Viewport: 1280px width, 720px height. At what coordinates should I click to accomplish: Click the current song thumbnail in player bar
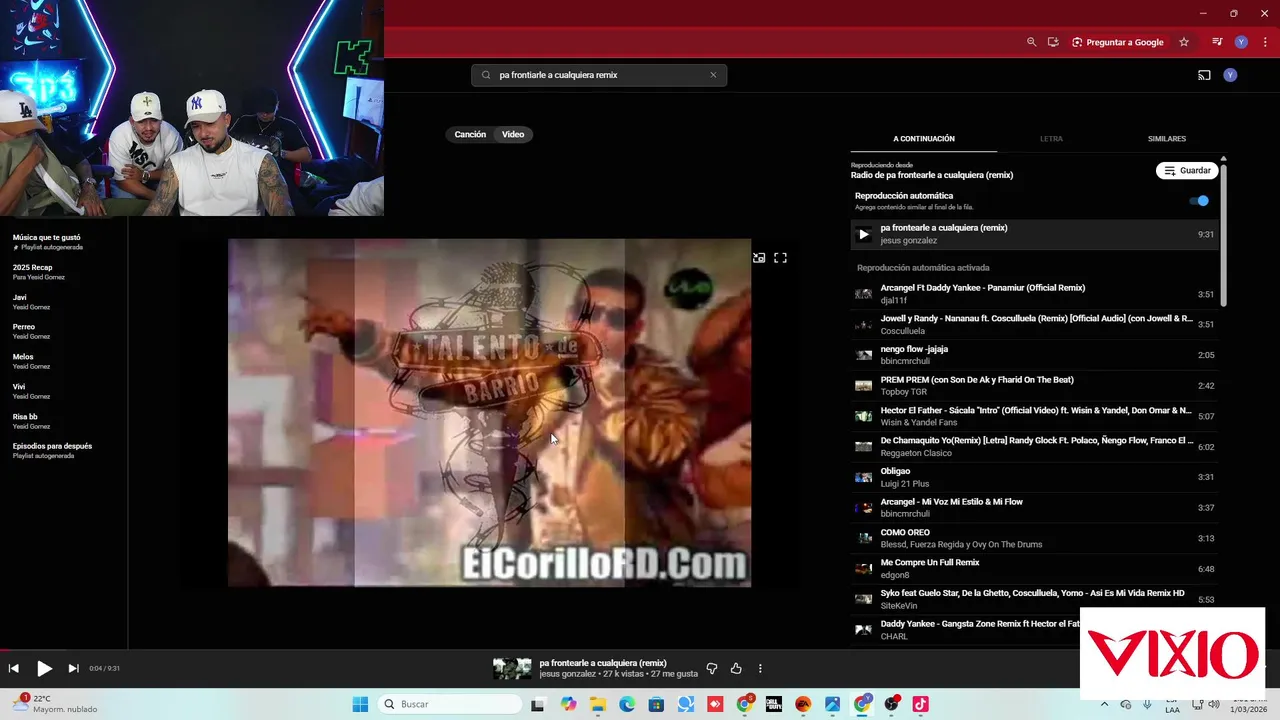pyautogui.click(x=512, y=669)
